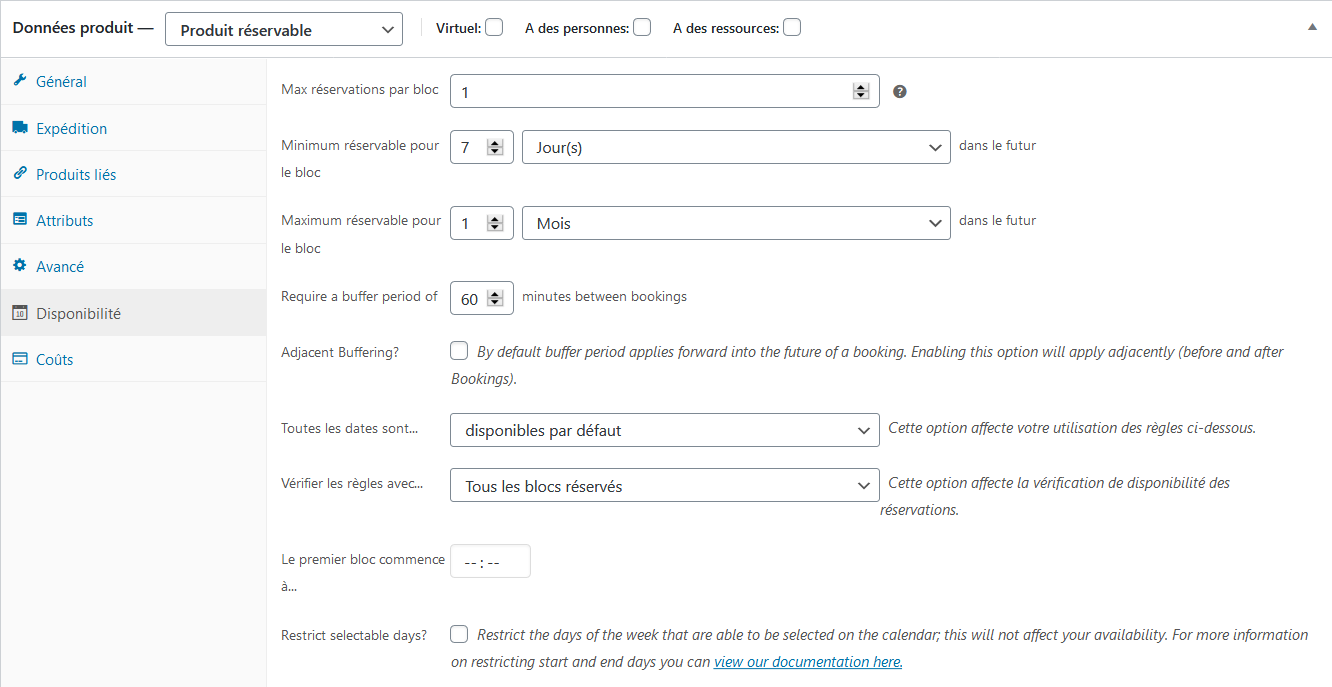Enable the Virtuel checkbox
Screen dimensions: 1332x687
pos(494,28)
